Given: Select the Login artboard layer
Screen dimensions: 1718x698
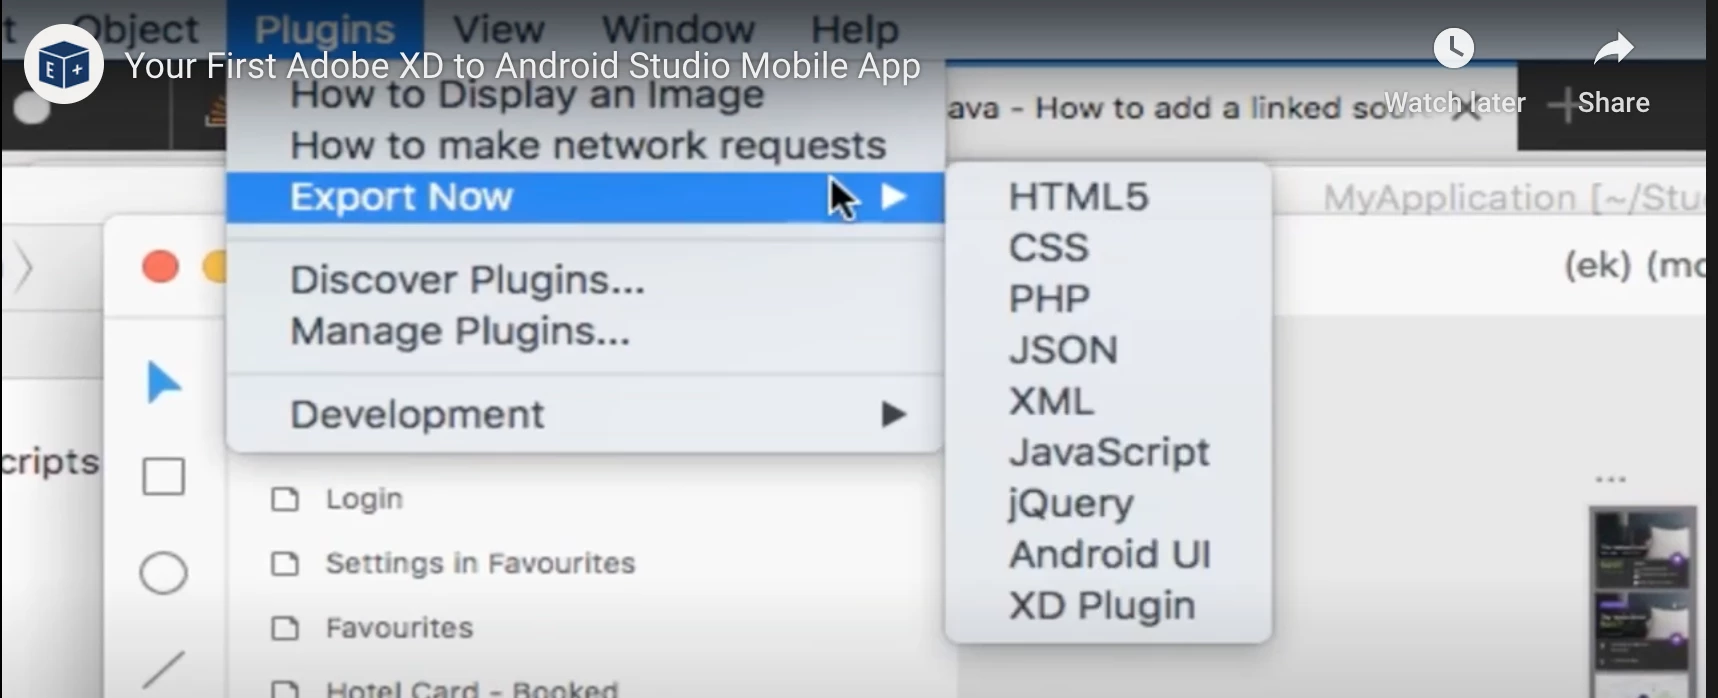Looking at the screenshot, I should click(x=364, y=499).
